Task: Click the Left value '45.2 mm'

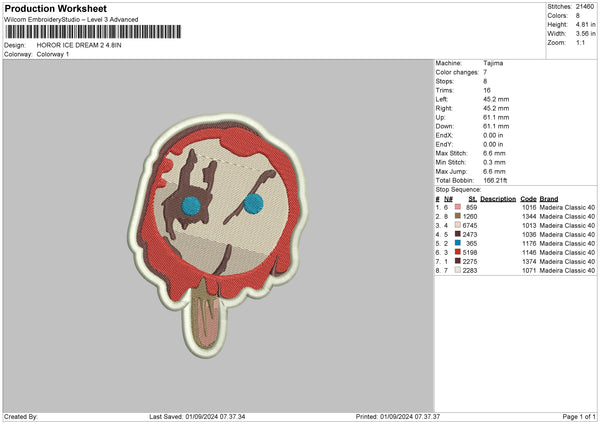Action: click(x=496, y=99)
